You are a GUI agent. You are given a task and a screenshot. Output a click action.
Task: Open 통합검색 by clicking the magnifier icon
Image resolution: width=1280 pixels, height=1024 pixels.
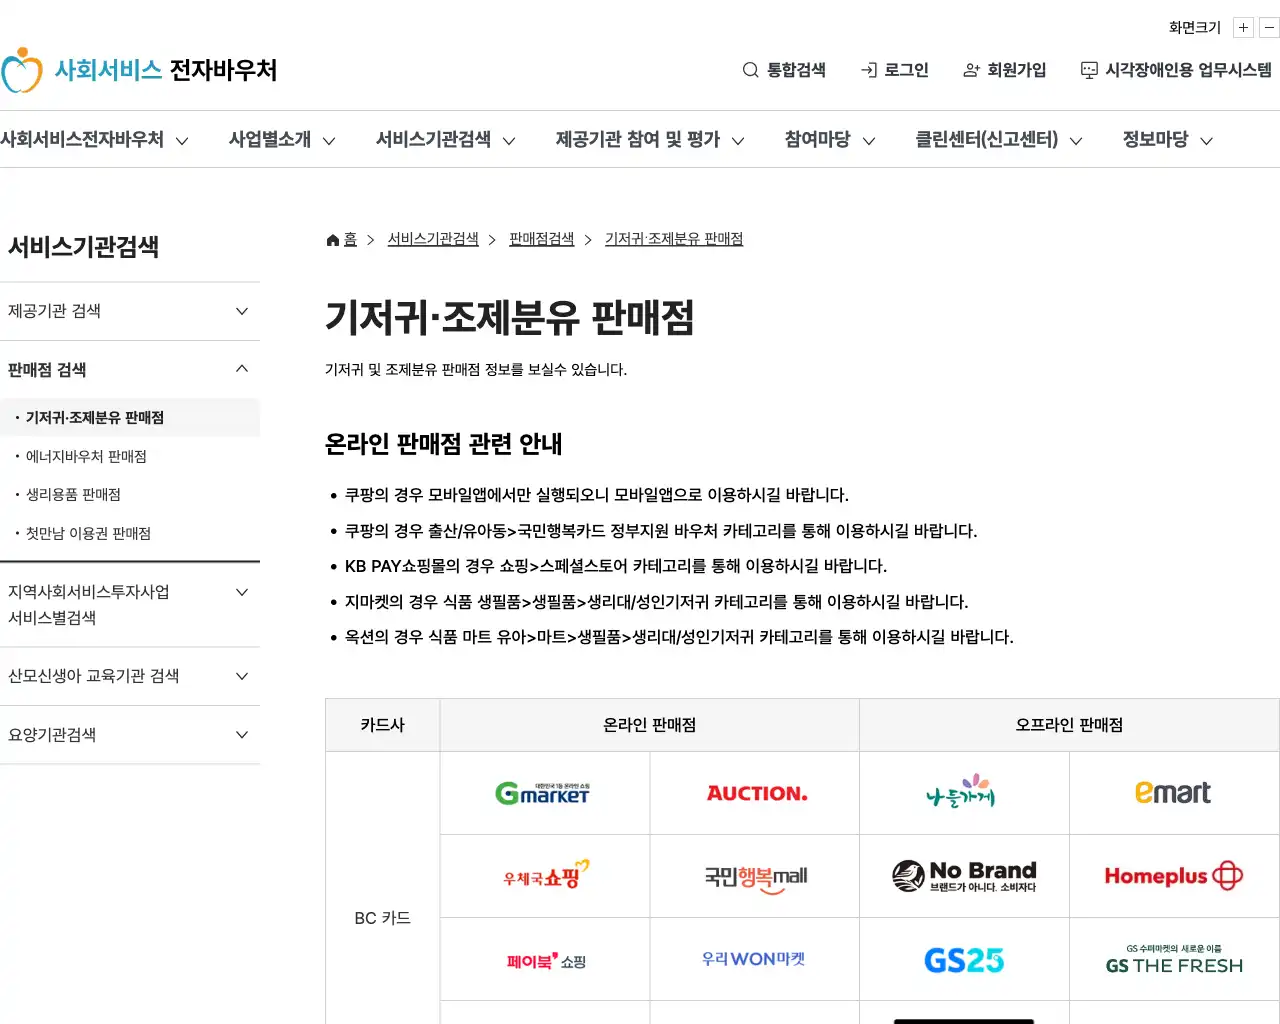coord(750,70)
